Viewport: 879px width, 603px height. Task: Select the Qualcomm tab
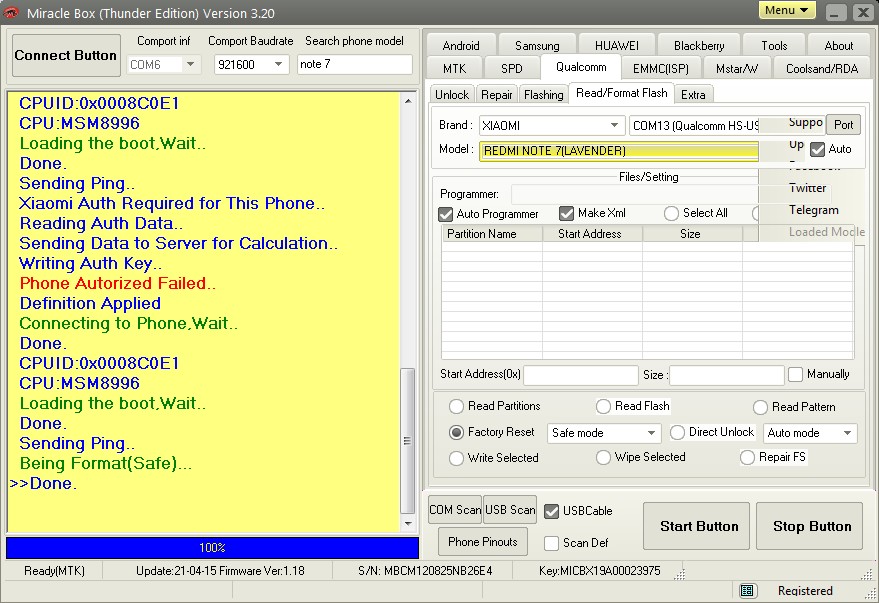(x=581, y=67)
